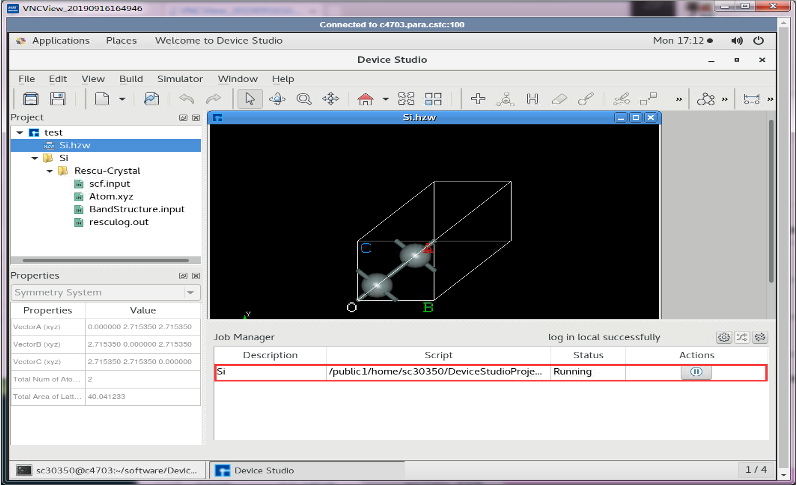Select the pan/move view tool
This screenshot has height=485, width=797.
tap(330, 99)
